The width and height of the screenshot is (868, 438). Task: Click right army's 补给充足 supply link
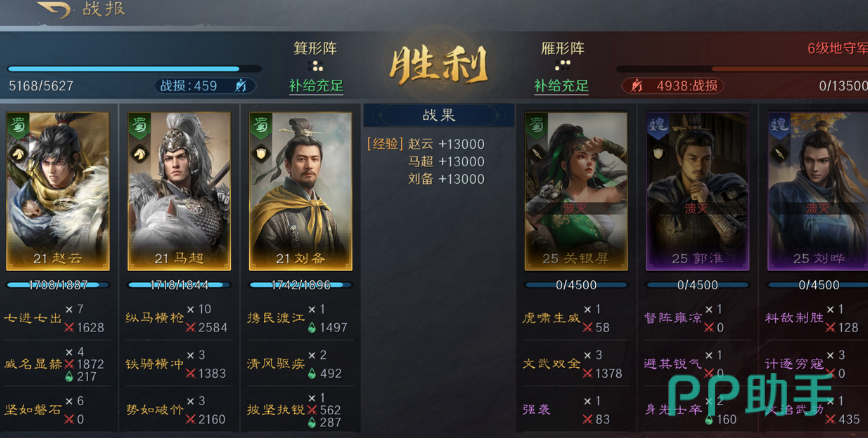coord(561,86)
